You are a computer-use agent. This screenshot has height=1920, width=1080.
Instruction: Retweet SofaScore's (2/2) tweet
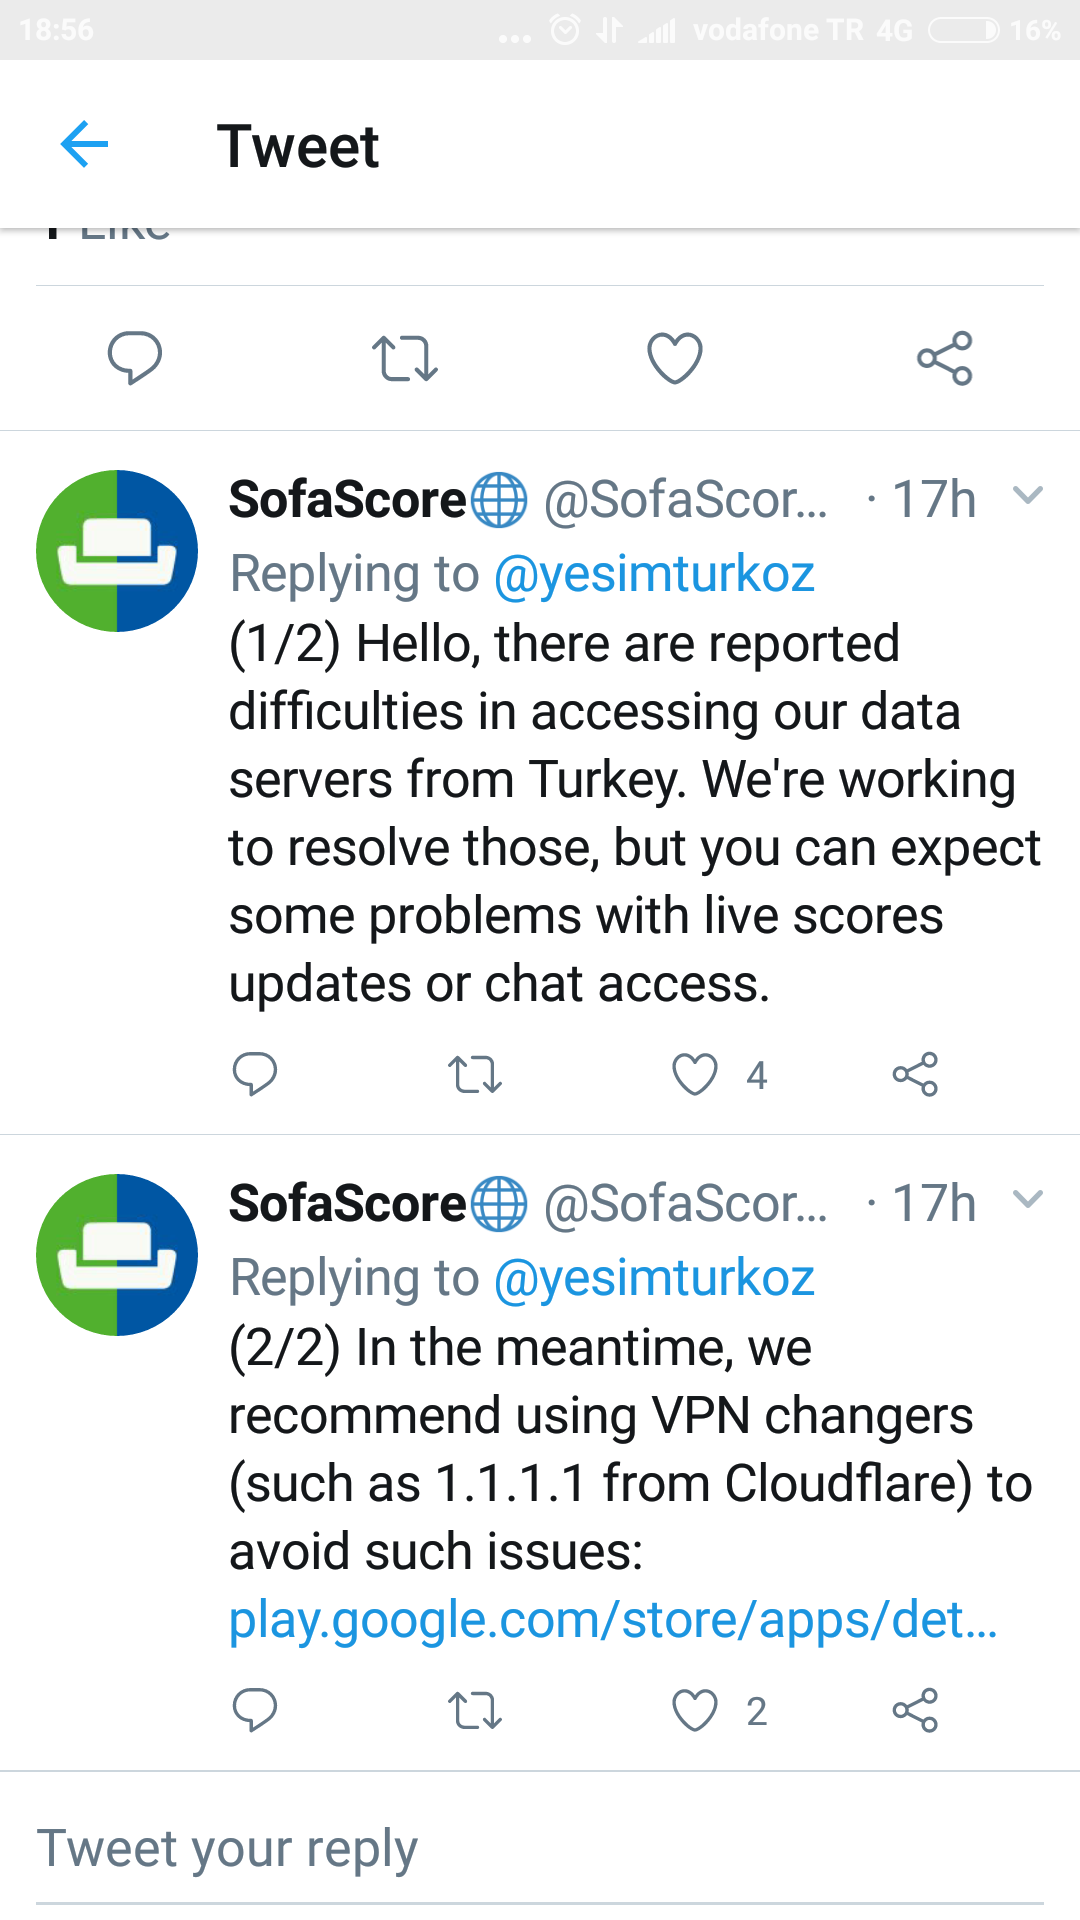coord(475,1710)
